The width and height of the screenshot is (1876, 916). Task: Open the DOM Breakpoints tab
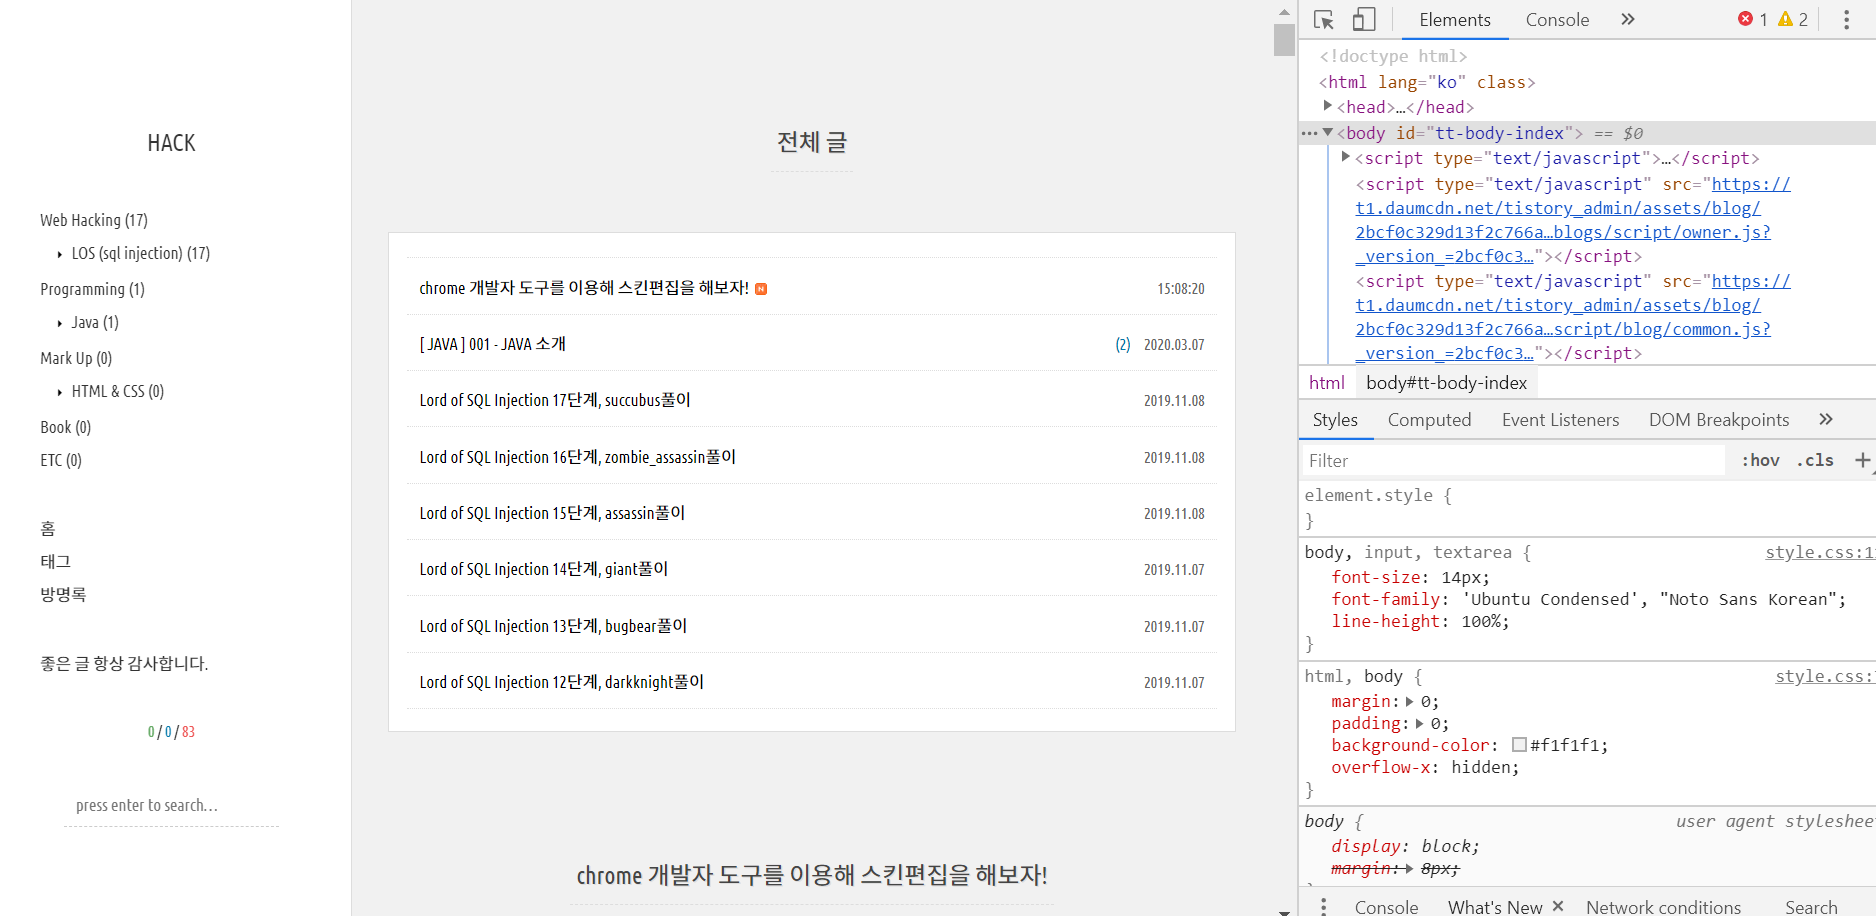pyautogui.click(x=1718, y=420)
